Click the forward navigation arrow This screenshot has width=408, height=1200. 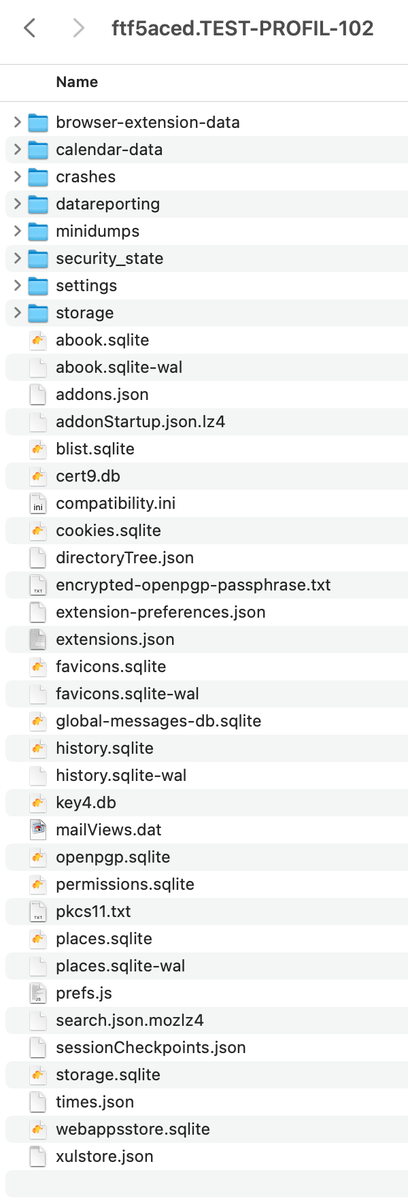coord(79,29)
